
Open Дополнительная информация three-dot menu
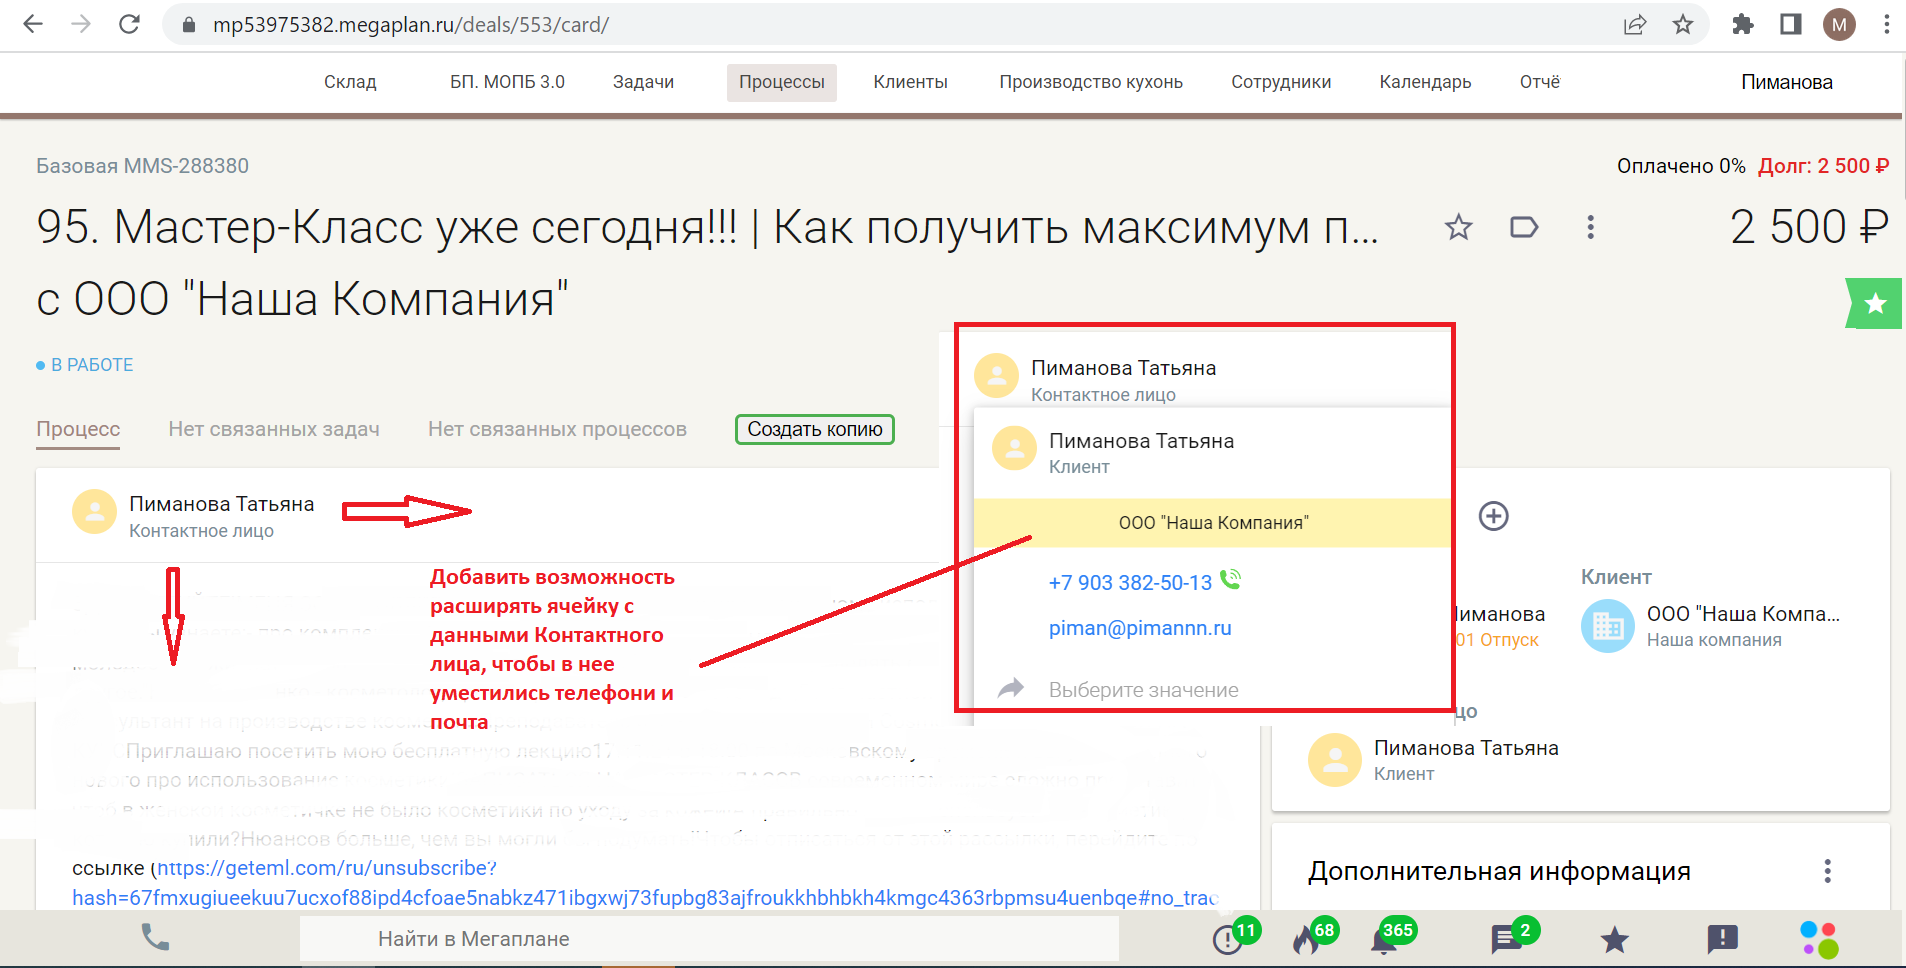click(1827, 871)
